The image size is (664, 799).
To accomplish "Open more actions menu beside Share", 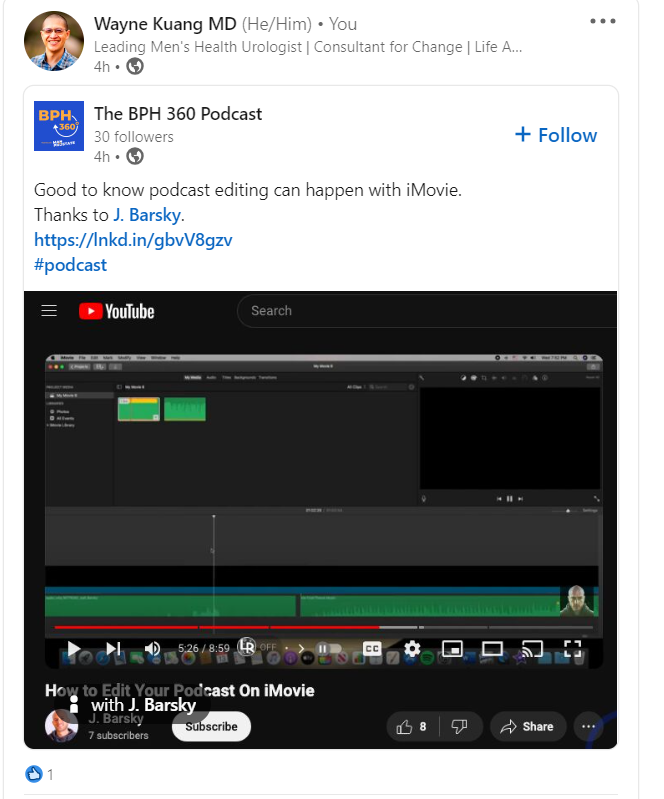I will 589,727.
